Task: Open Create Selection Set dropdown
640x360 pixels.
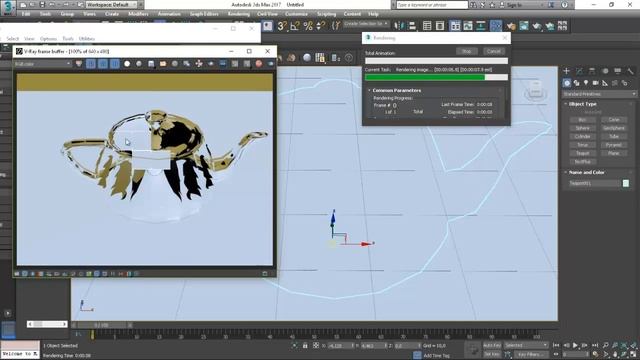Action: 366,24
